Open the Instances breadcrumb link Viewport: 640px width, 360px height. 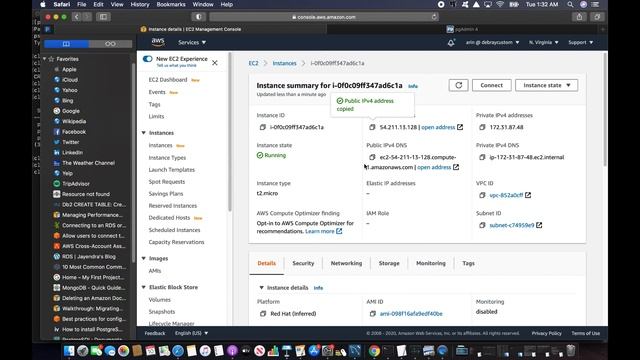pos(284,63)
